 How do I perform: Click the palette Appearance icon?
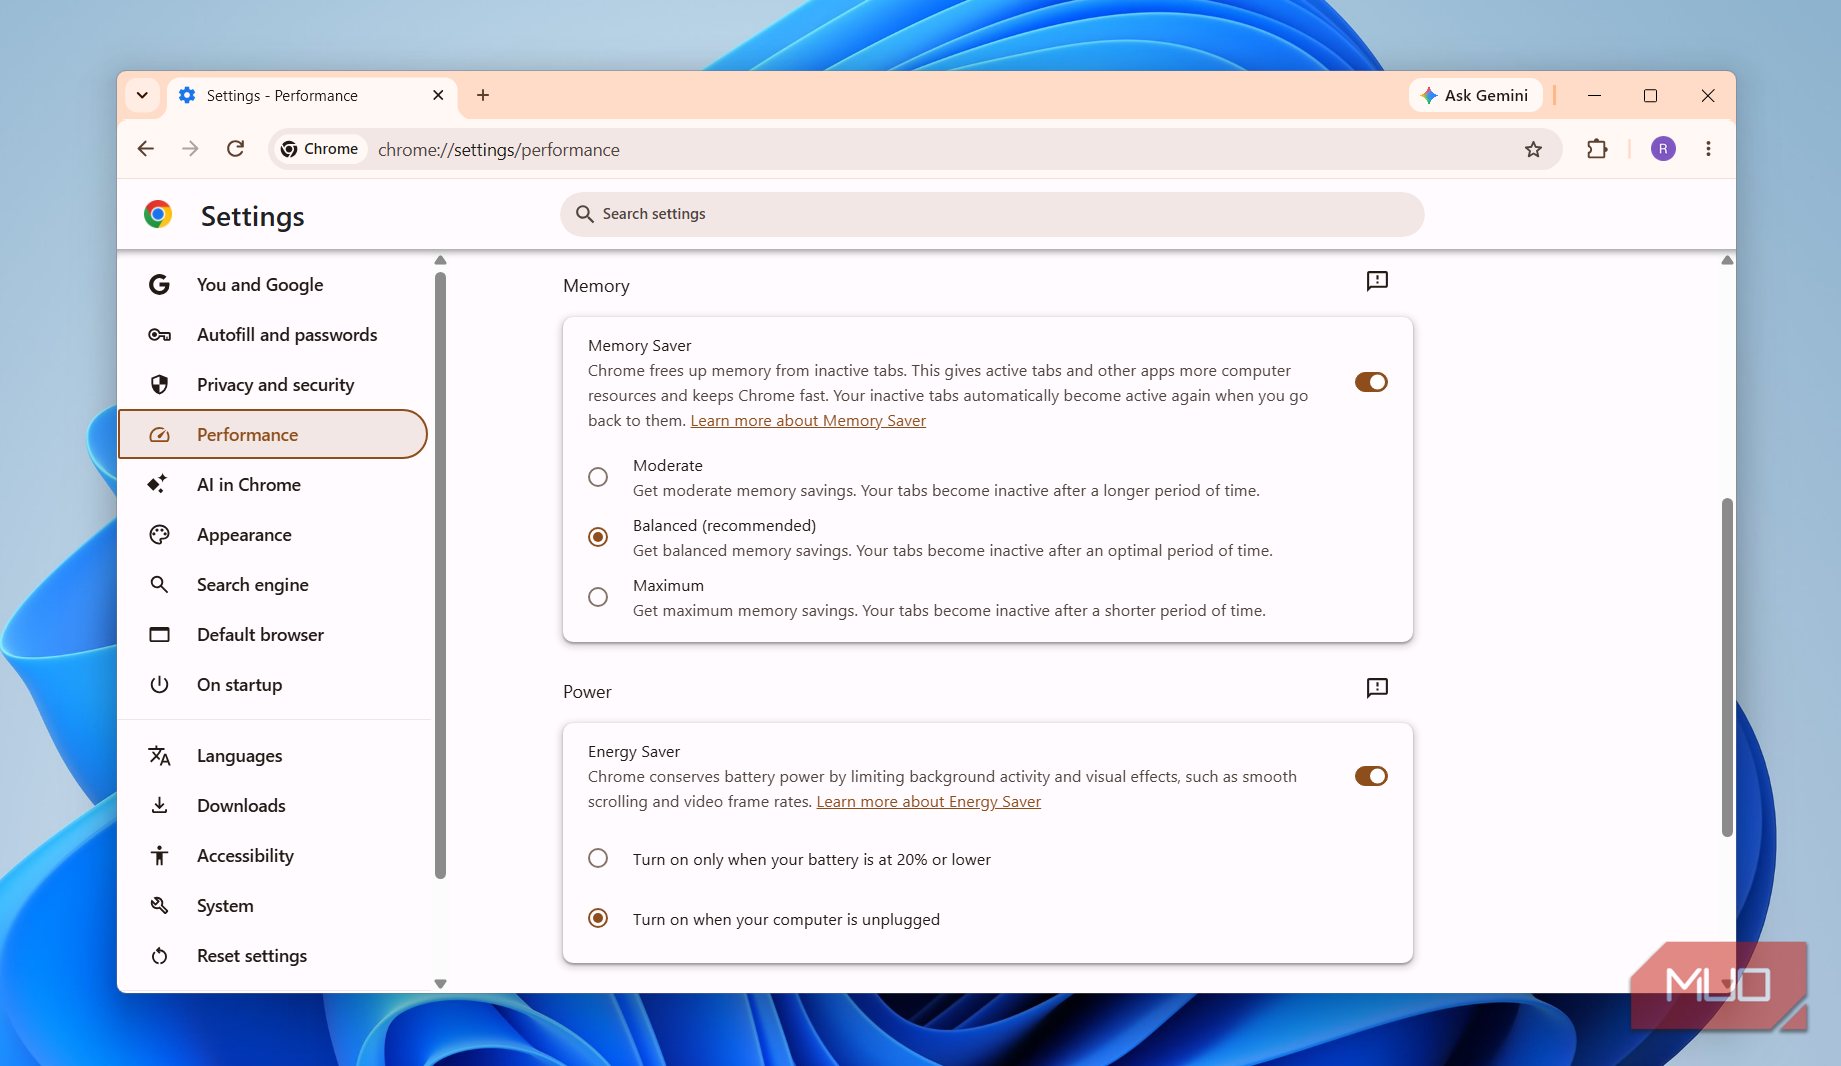pos(159,535)
